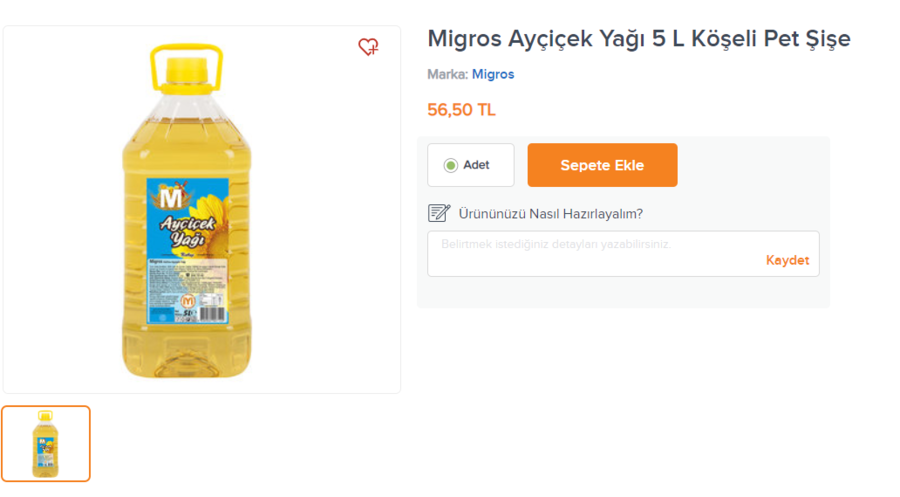Image resolution: width=900 pixels, height=497 pixels.
Task: Add product to favorites with heart icon
Action: coord(368,46)
